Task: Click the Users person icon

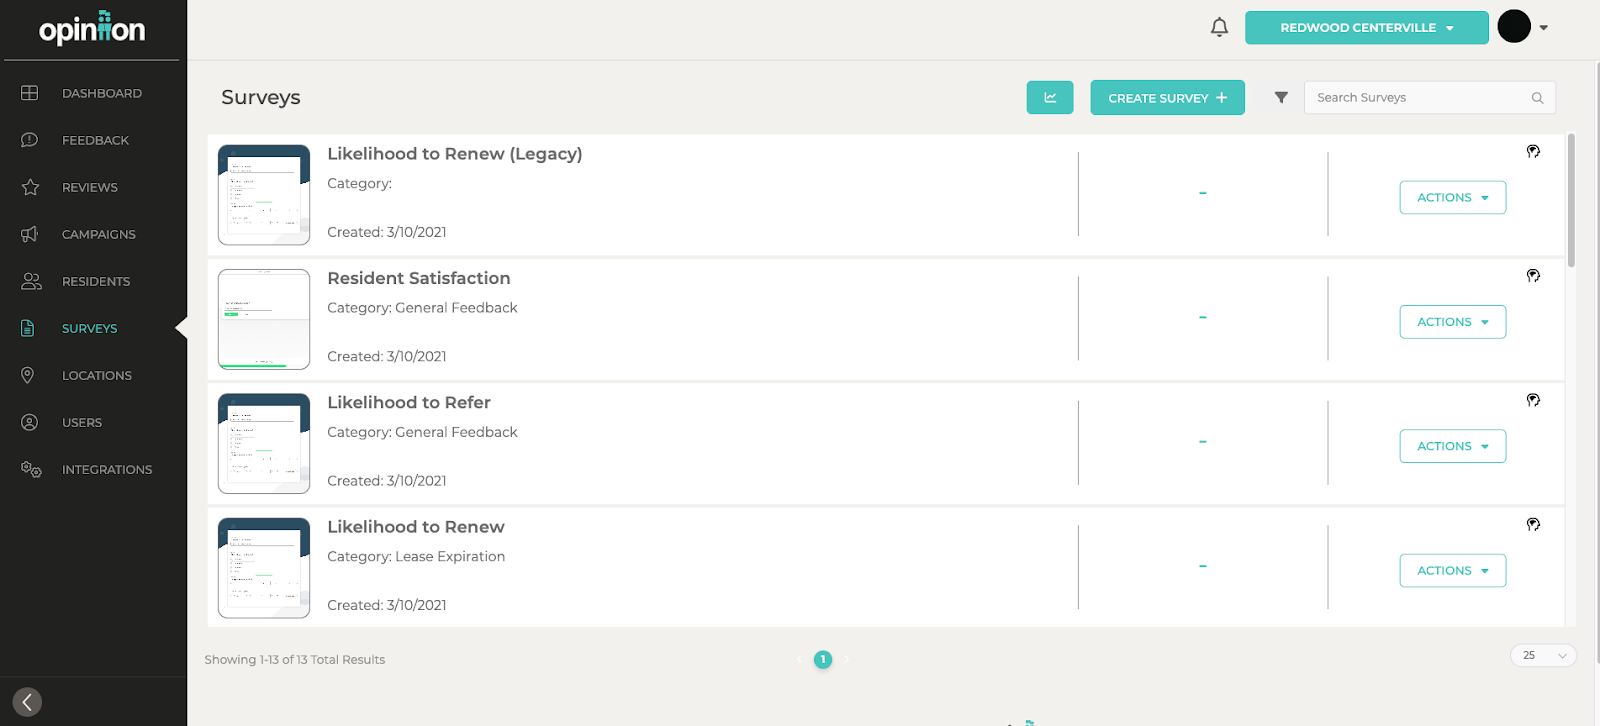Action: click(30, 422)
